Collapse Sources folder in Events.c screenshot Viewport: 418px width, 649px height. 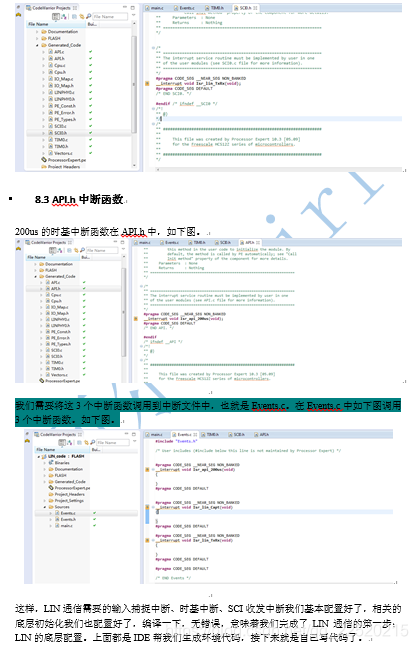coord(45,507)
